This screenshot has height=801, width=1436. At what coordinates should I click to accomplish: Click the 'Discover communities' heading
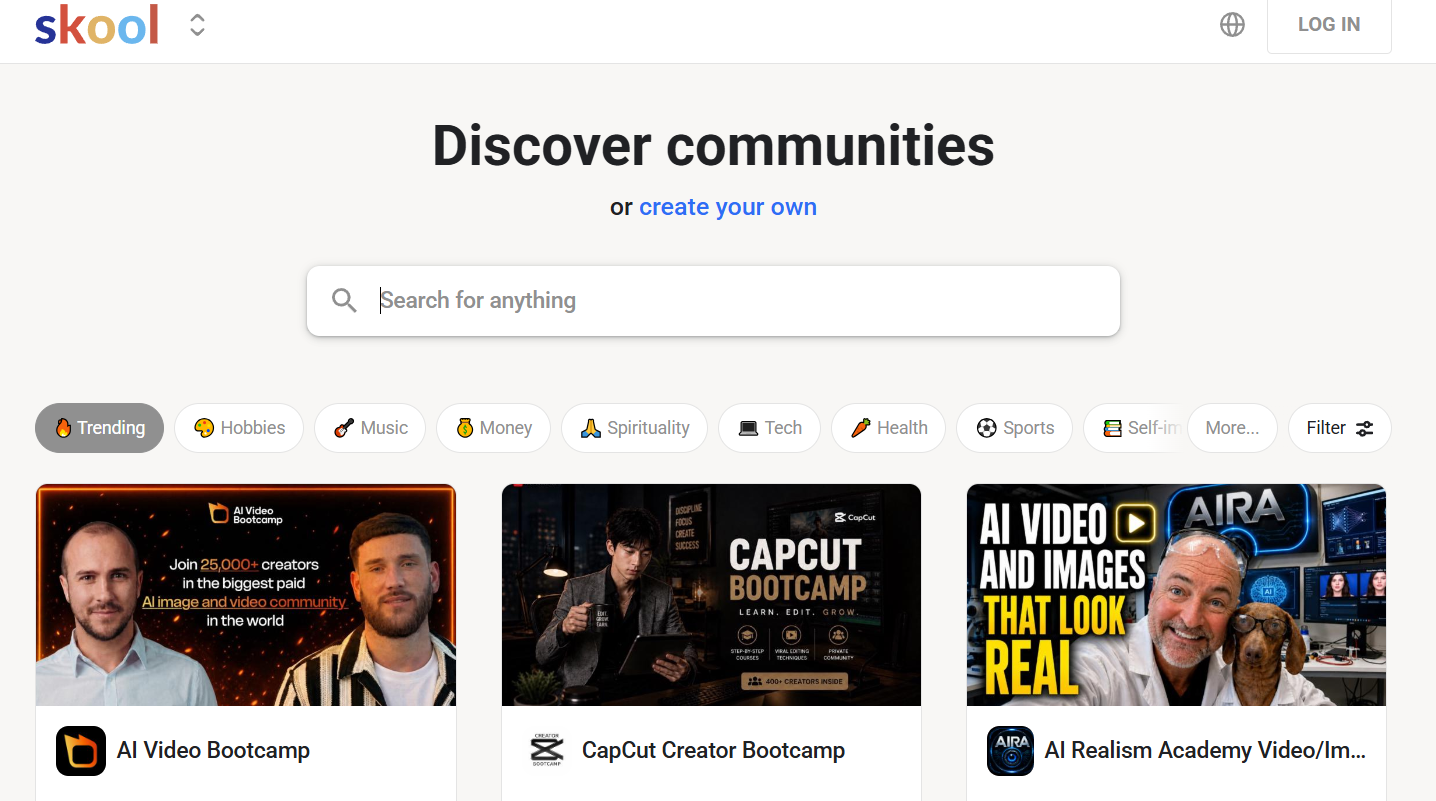pos(713,145)
